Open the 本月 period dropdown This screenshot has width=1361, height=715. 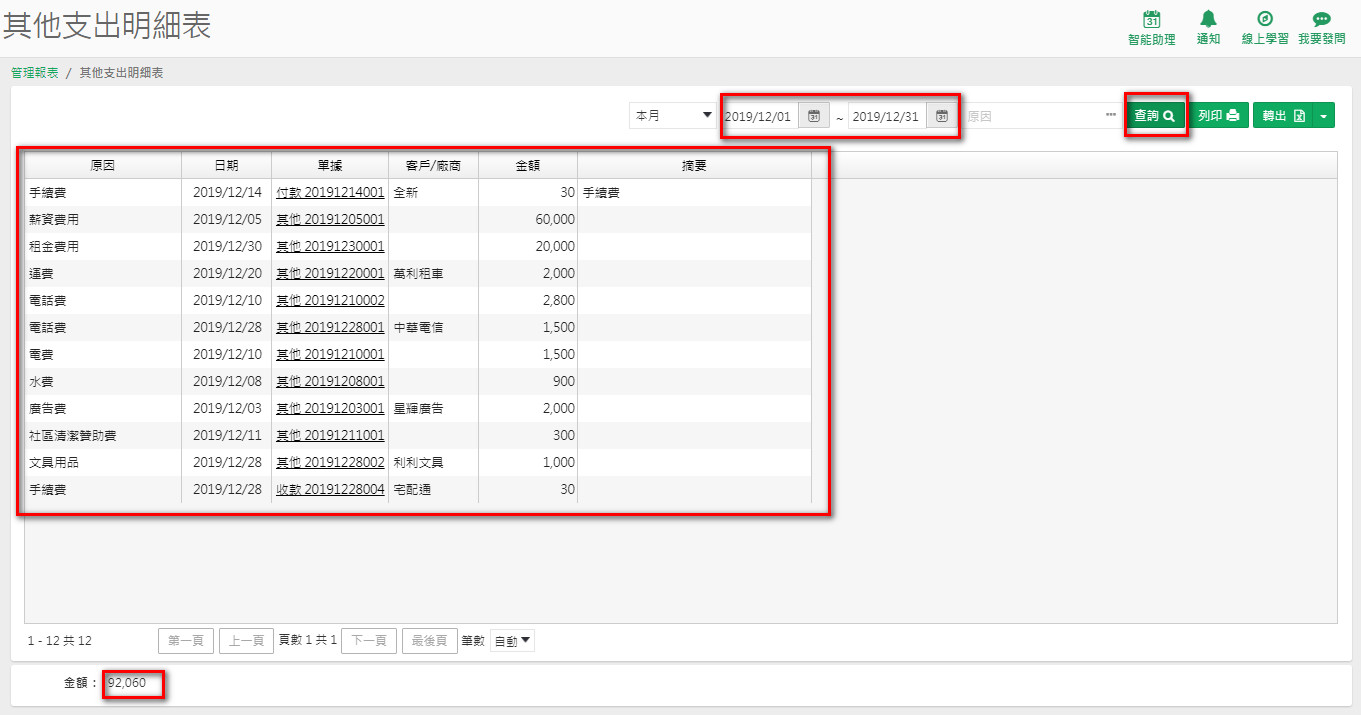(x=672, y=116)
